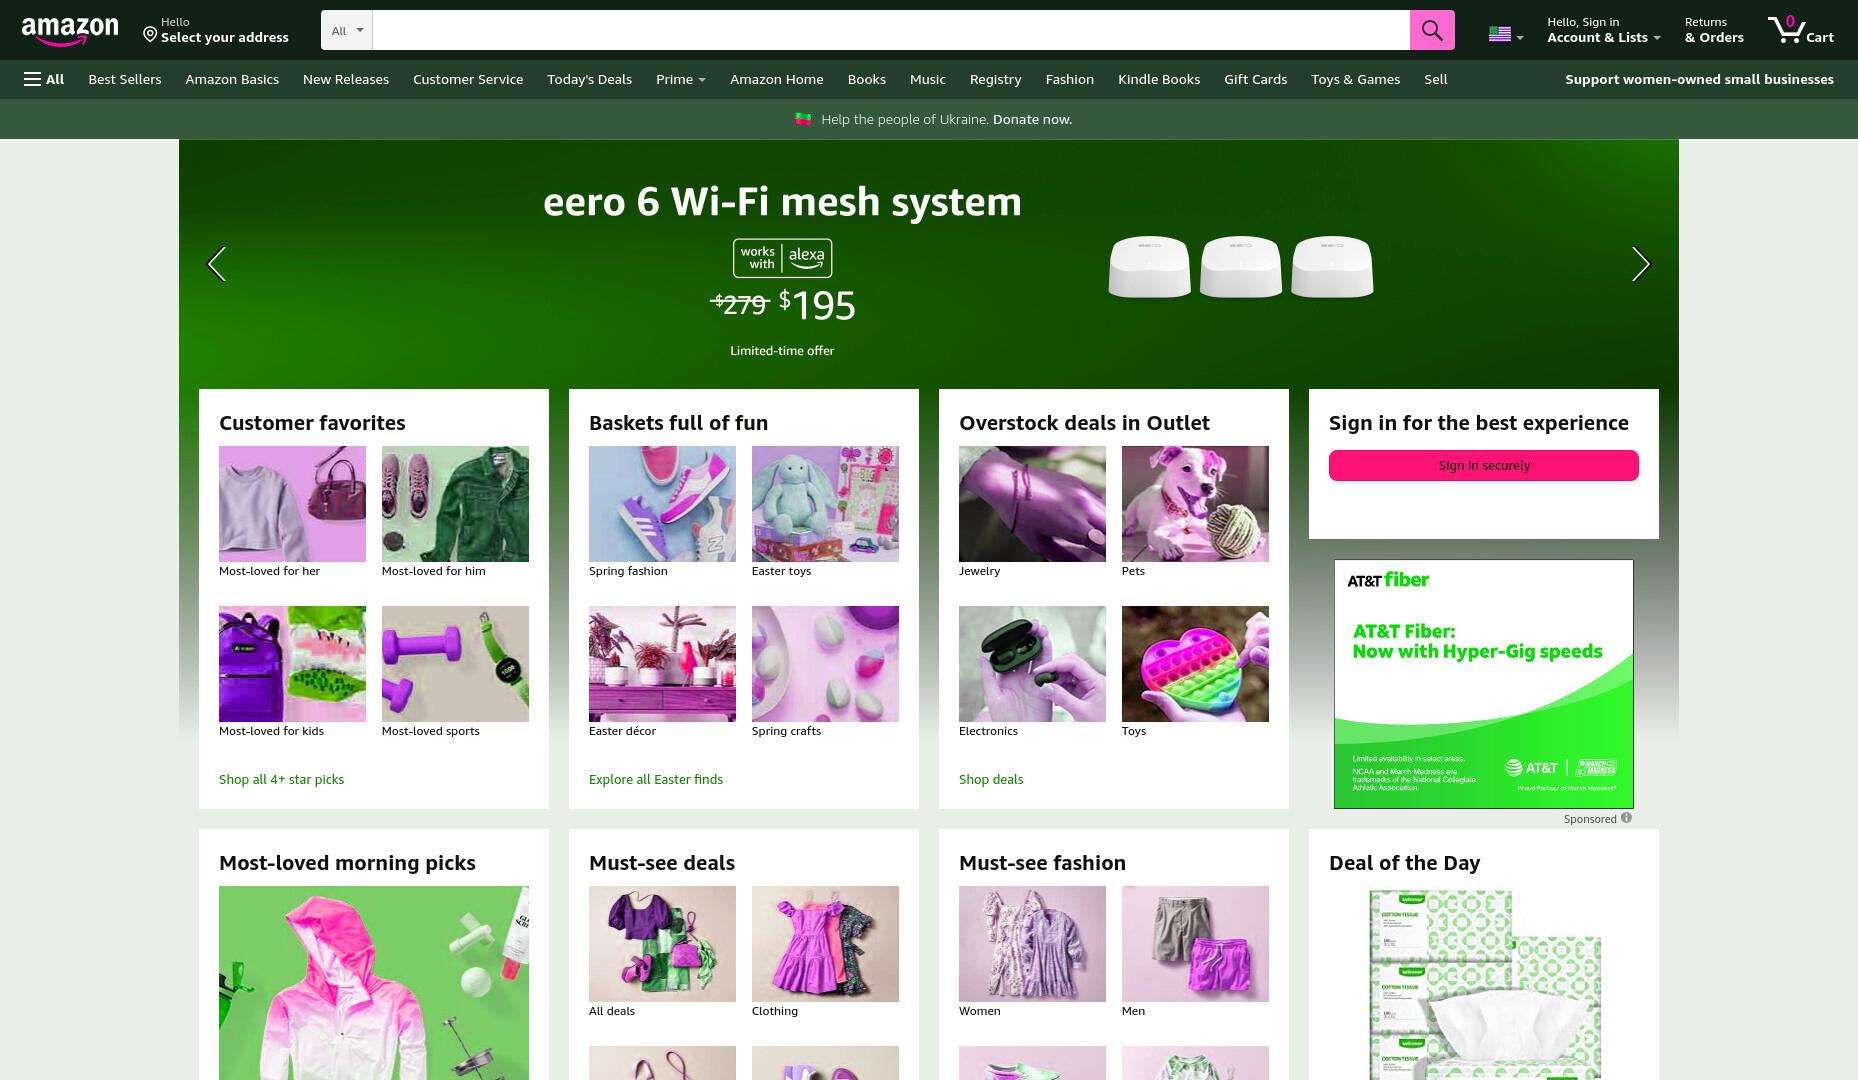The image size is (1858, 1080).
Task: Open Fashion nav item
Action: 1070,79
